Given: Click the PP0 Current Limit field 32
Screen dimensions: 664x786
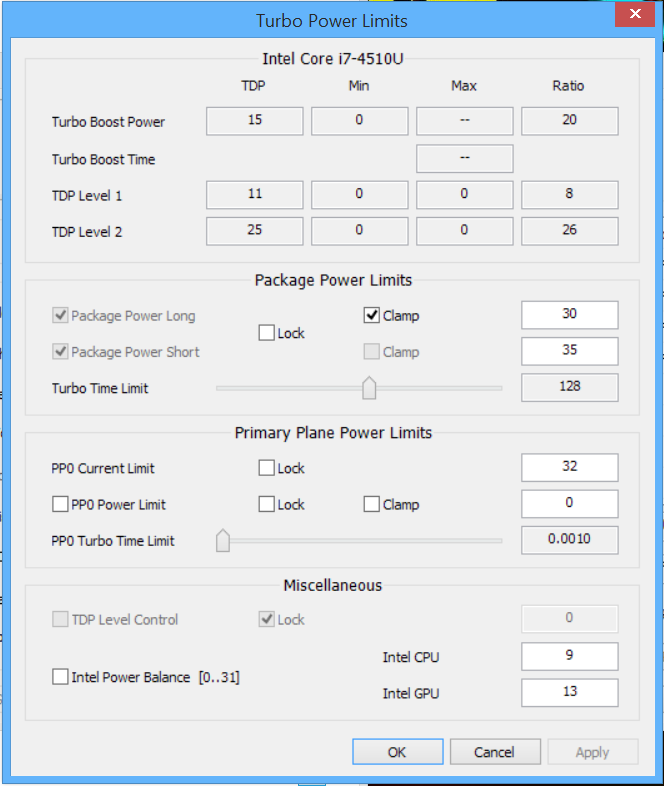Looking at the screenshot, I should coord(570,467).
